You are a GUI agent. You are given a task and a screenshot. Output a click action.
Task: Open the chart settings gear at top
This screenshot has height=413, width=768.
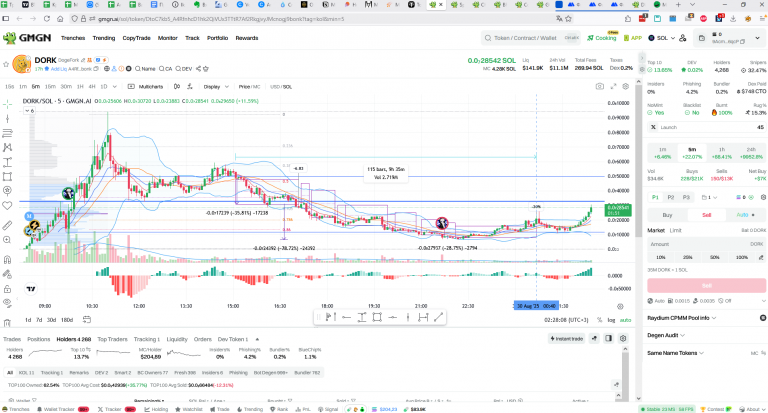(625, 86)
